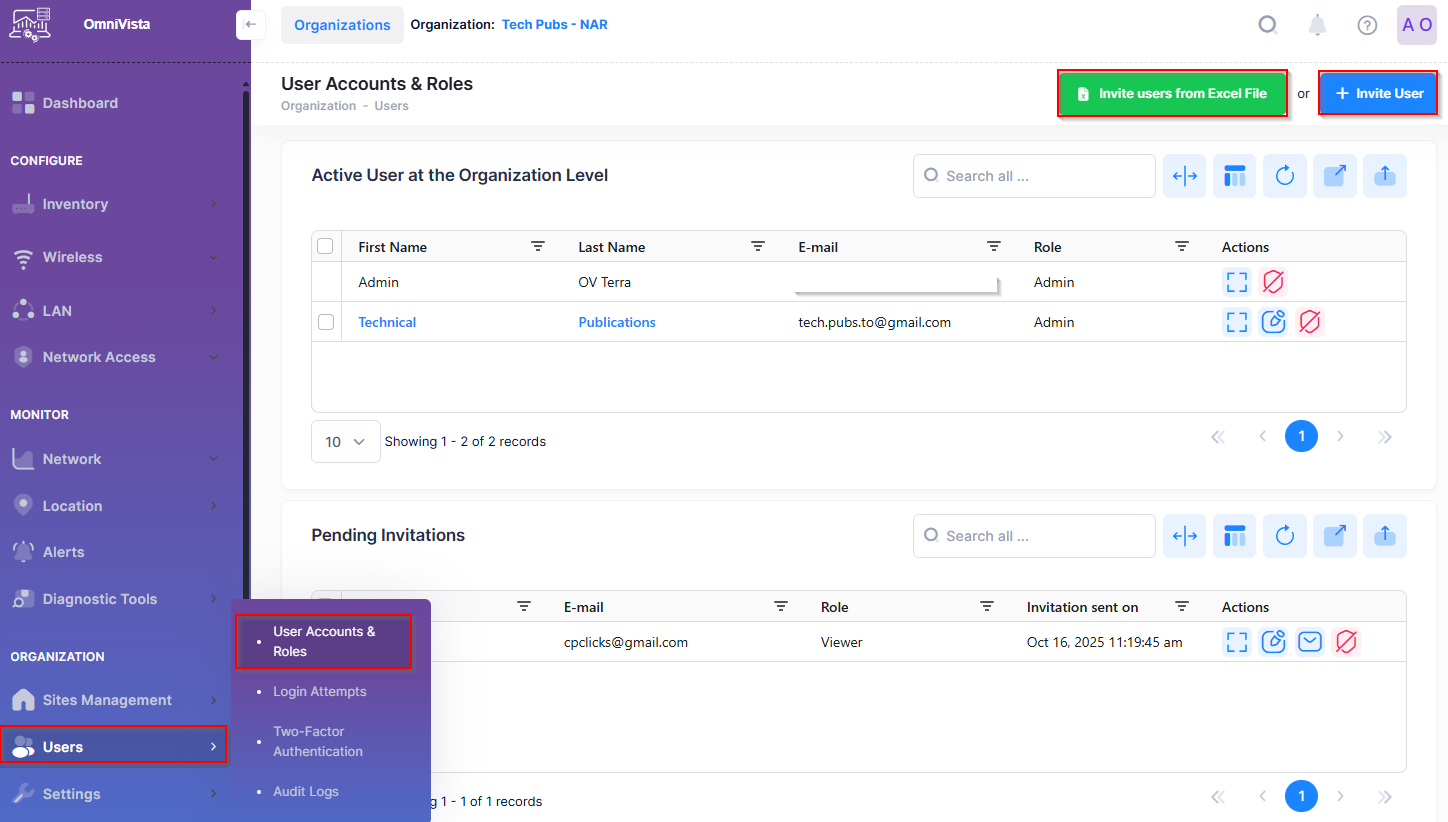Click the Invite User button

[x=1378, y=93]
